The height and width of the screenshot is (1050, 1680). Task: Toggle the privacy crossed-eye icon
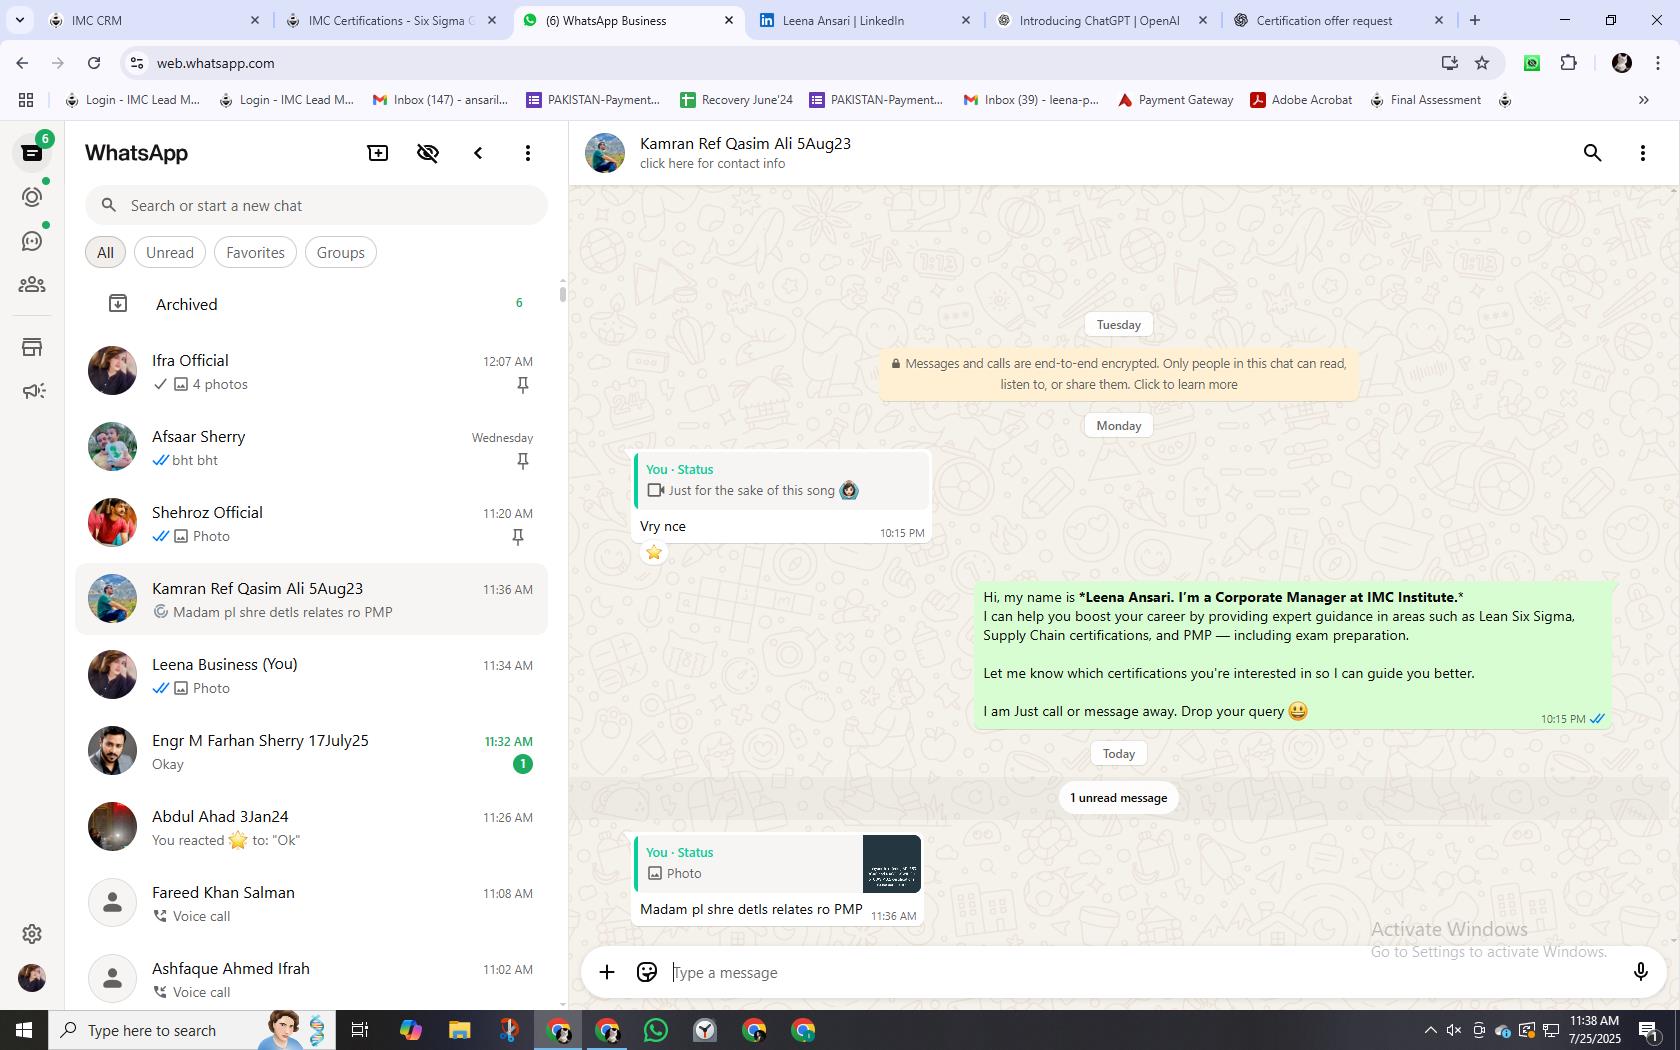click(428, 153)
